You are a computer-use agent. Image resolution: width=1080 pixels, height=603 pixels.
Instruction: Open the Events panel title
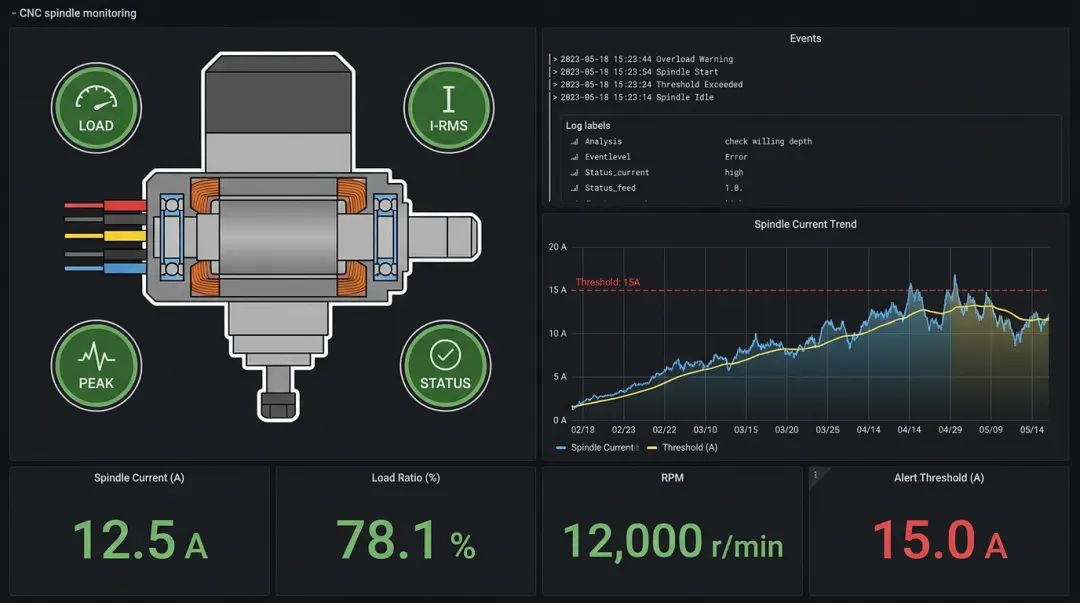pos(805,39)
